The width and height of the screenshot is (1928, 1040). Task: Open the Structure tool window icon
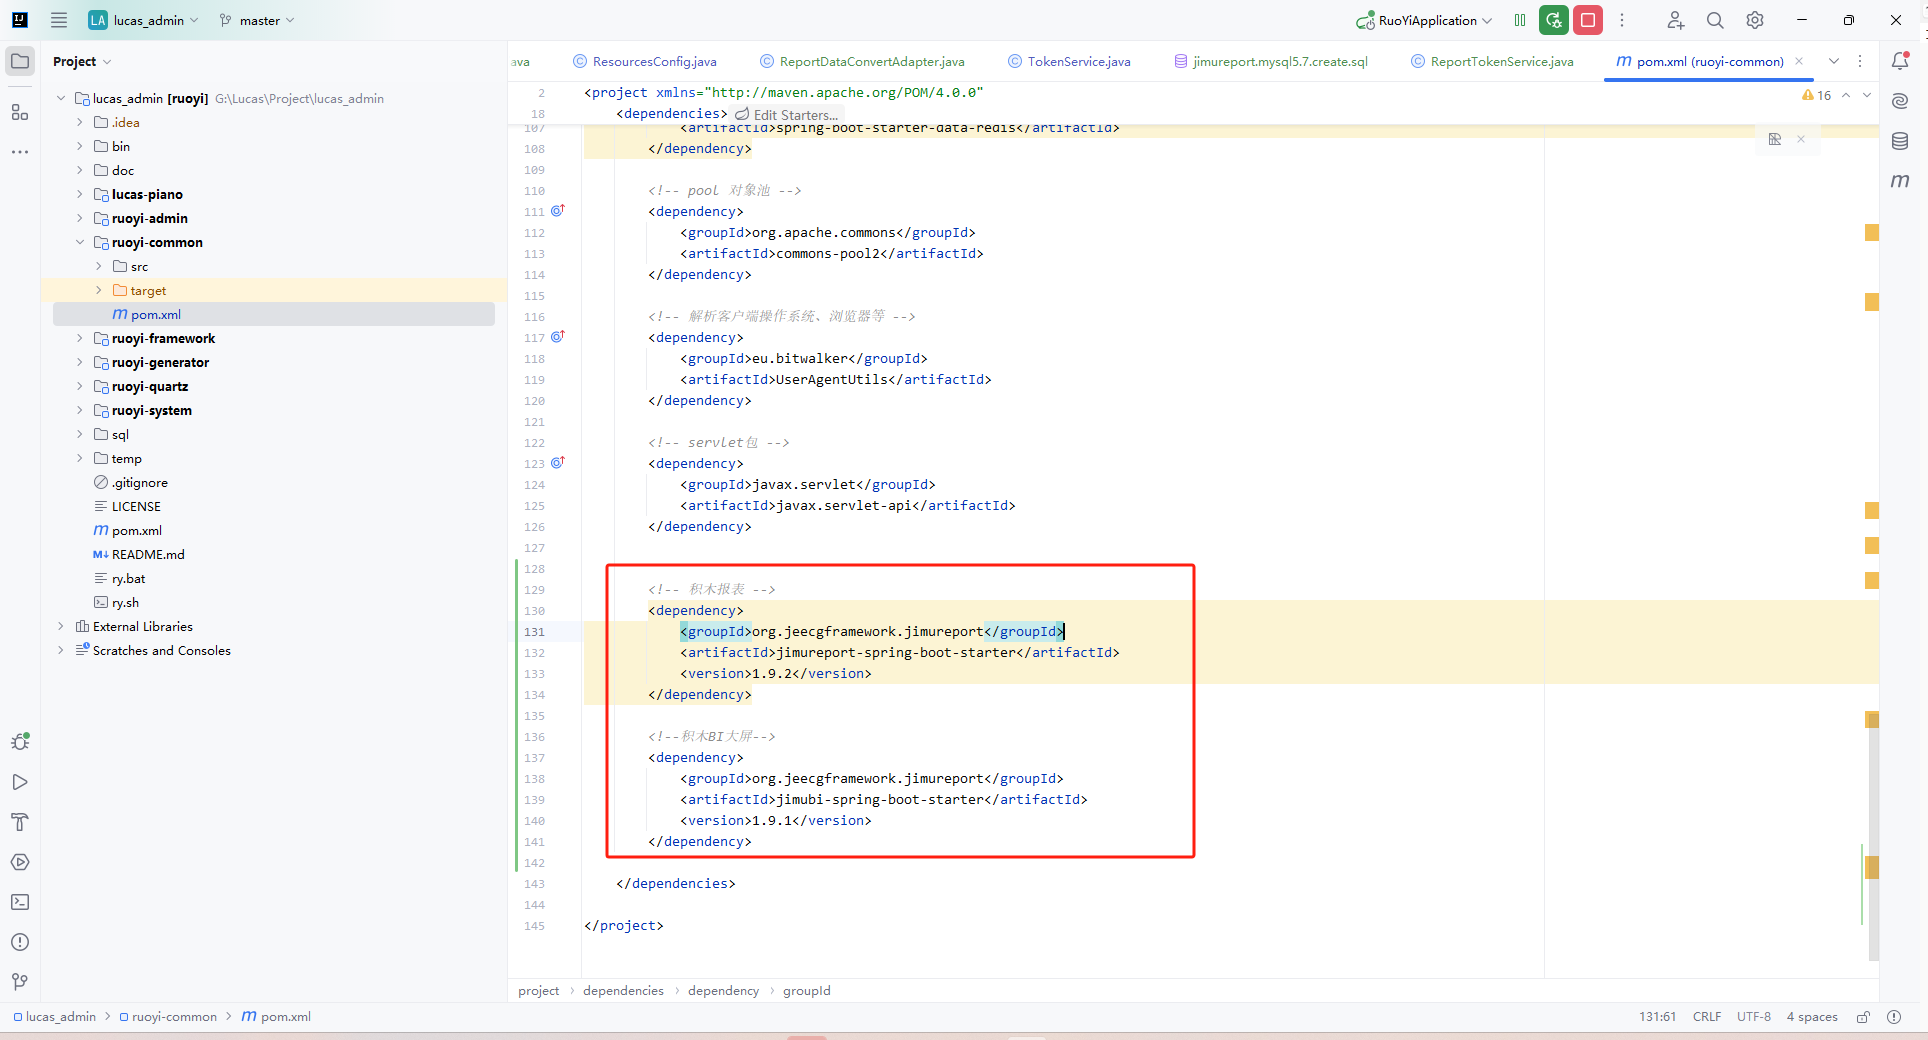click(20, 112)
